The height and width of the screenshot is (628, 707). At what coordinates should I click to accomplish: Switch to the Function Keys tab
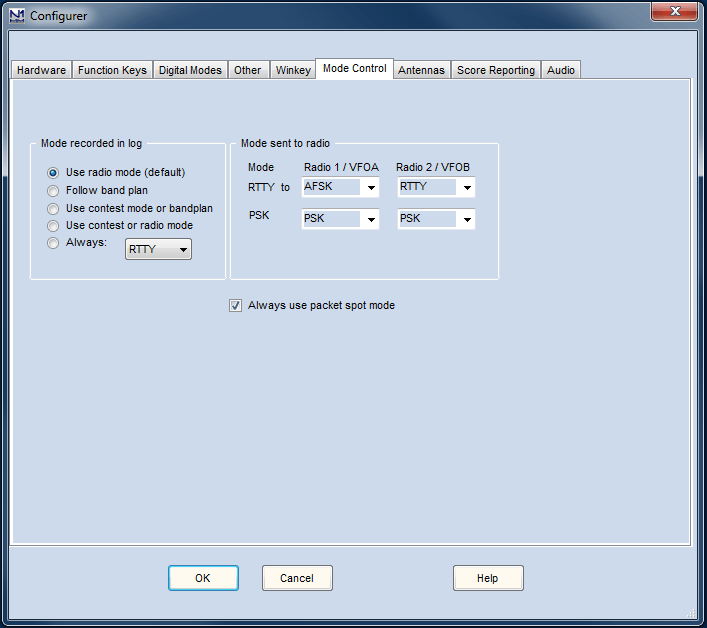(x=112, y=70)
